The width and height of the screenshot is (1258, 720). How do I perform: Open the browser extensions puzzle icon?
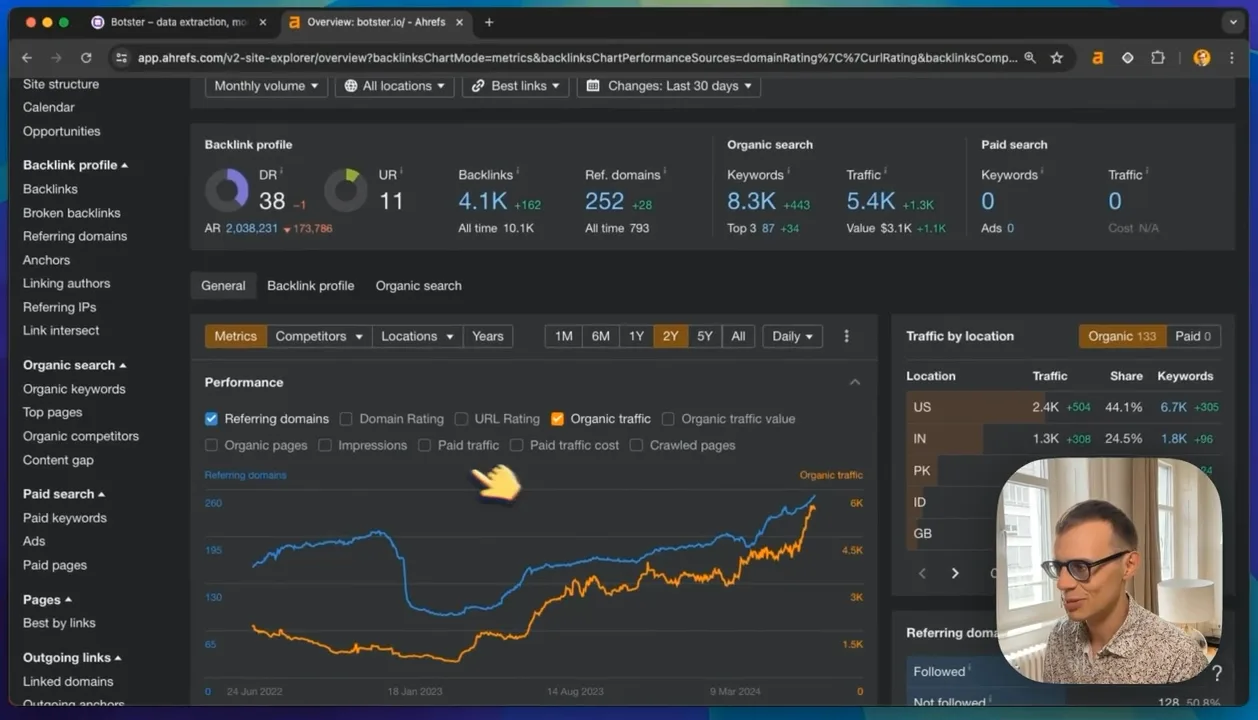coord(1158,58)
